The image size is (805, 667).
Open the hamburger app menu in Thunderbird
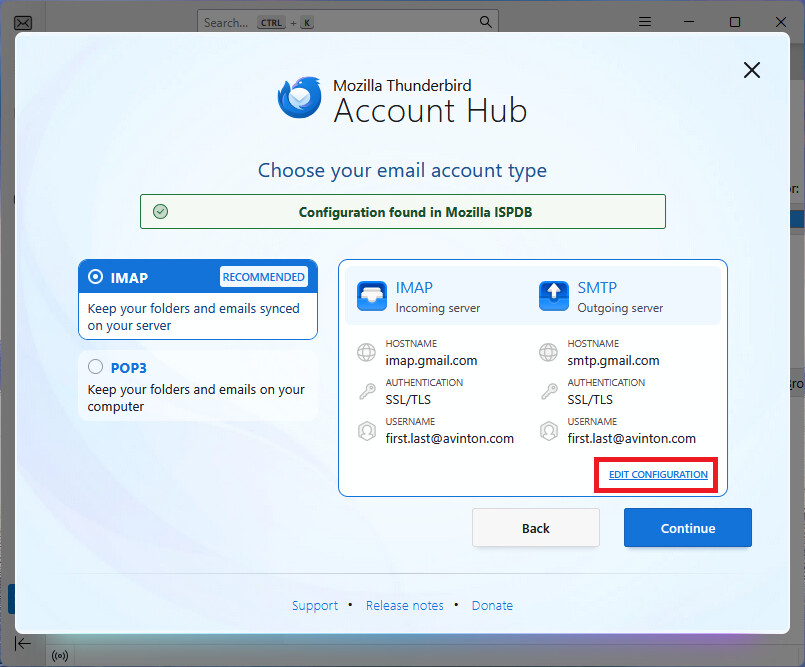click(645, 22)
